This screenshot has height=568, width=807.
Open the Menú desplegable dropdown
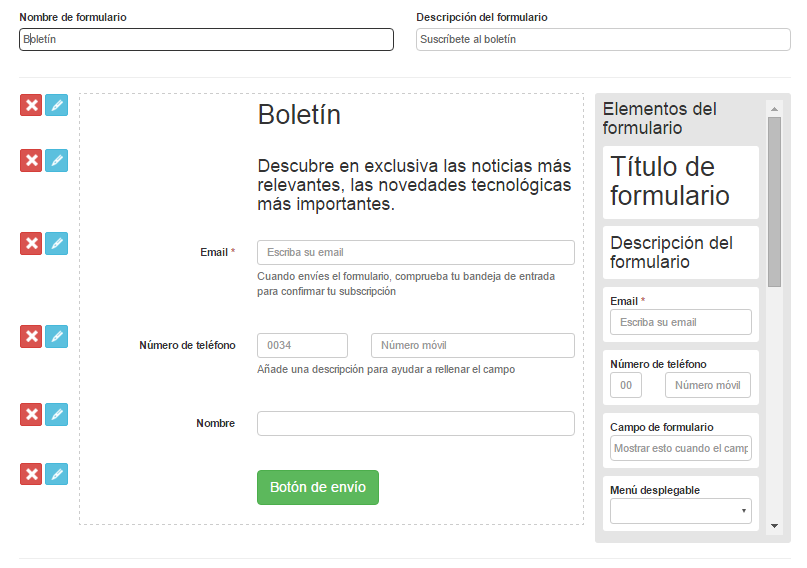tap(680, 512)
